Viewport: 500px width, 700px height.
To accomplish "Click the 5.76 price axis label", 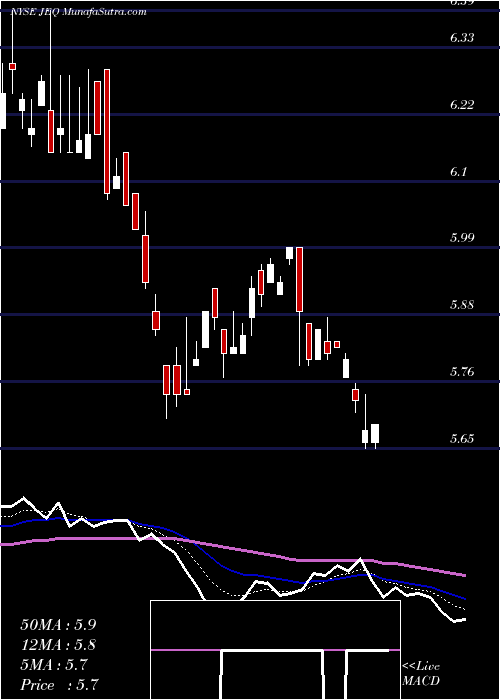I will [x=462, y=371].
